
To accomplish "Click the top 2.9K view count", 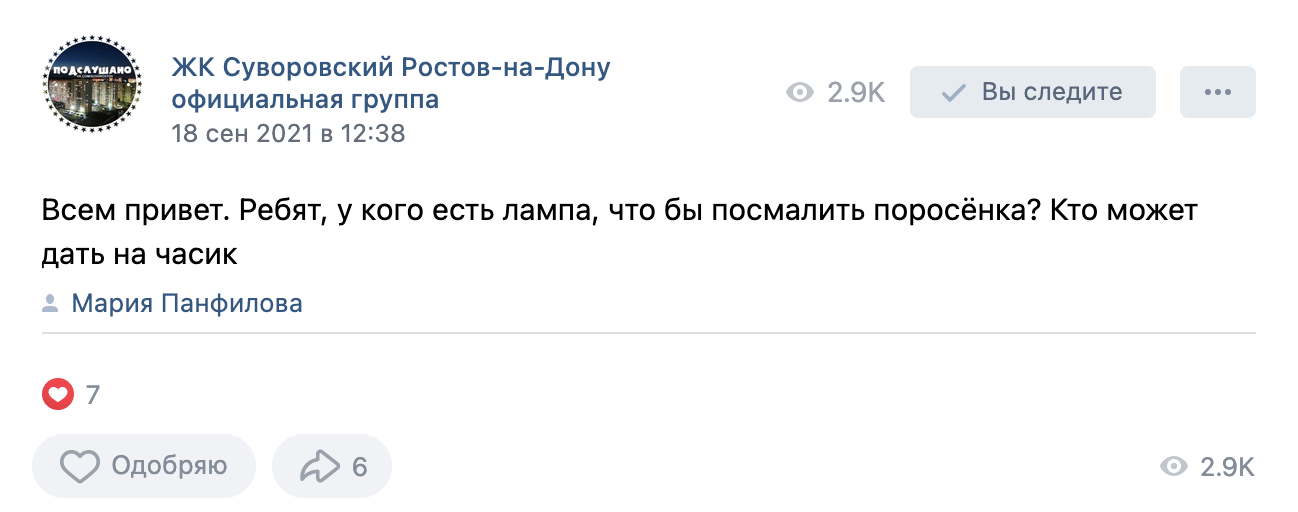I will pyautogui.click(x=856, y=93).
